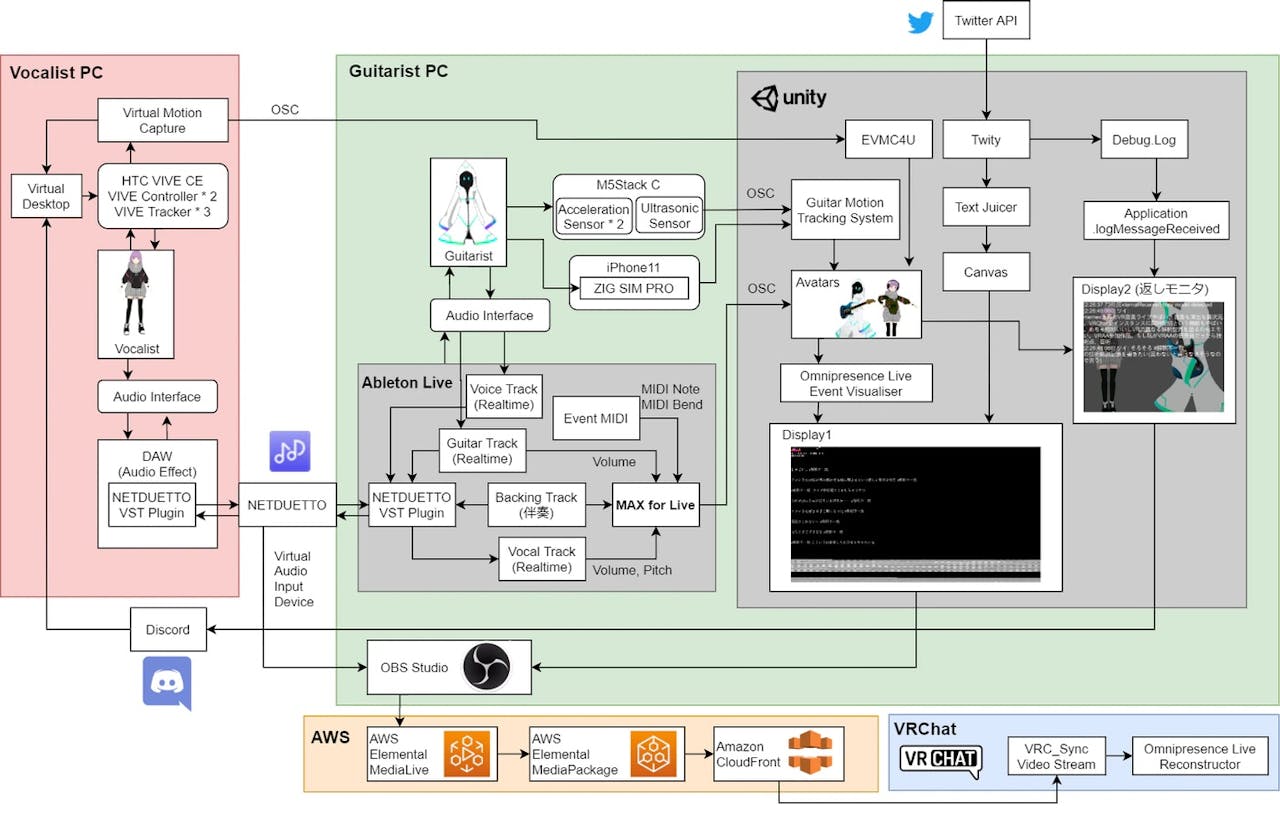Viewport: 1280px width, 813px height.
Task: Select the Vocal Track (Realtime) box
Action: click(542, 559)
